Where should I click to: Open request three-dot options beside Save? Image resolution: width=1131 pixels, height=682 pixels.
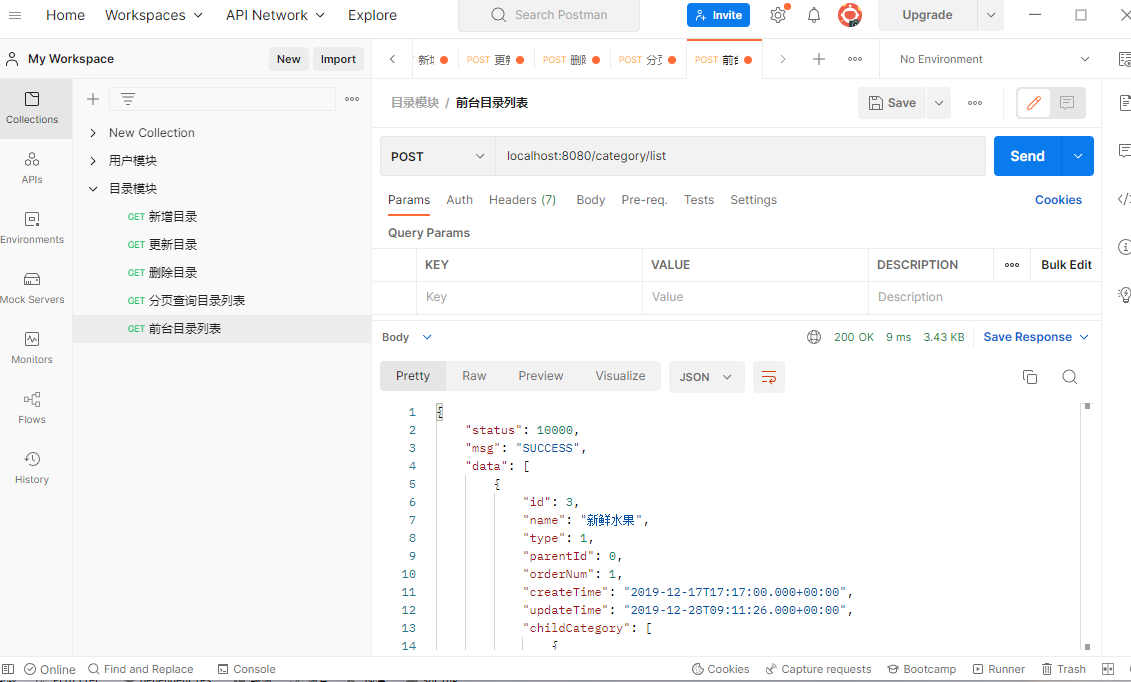[x=975, y=103]
